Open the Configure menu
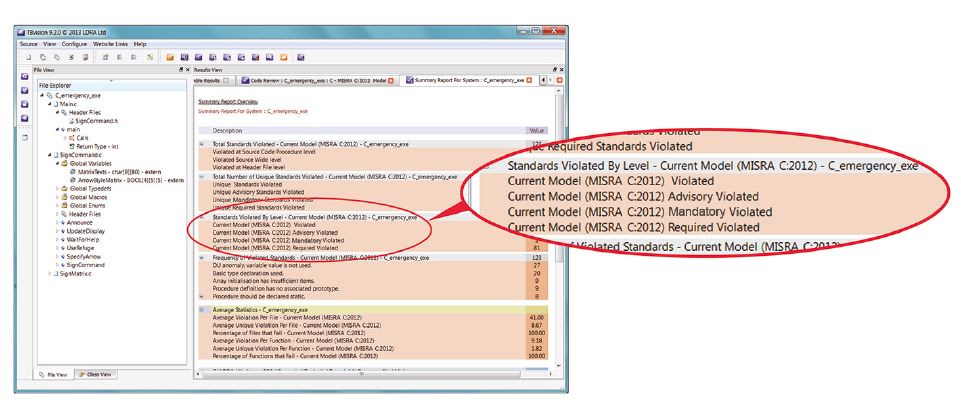This screenshot has height=409, width=961. pos(74,44)
